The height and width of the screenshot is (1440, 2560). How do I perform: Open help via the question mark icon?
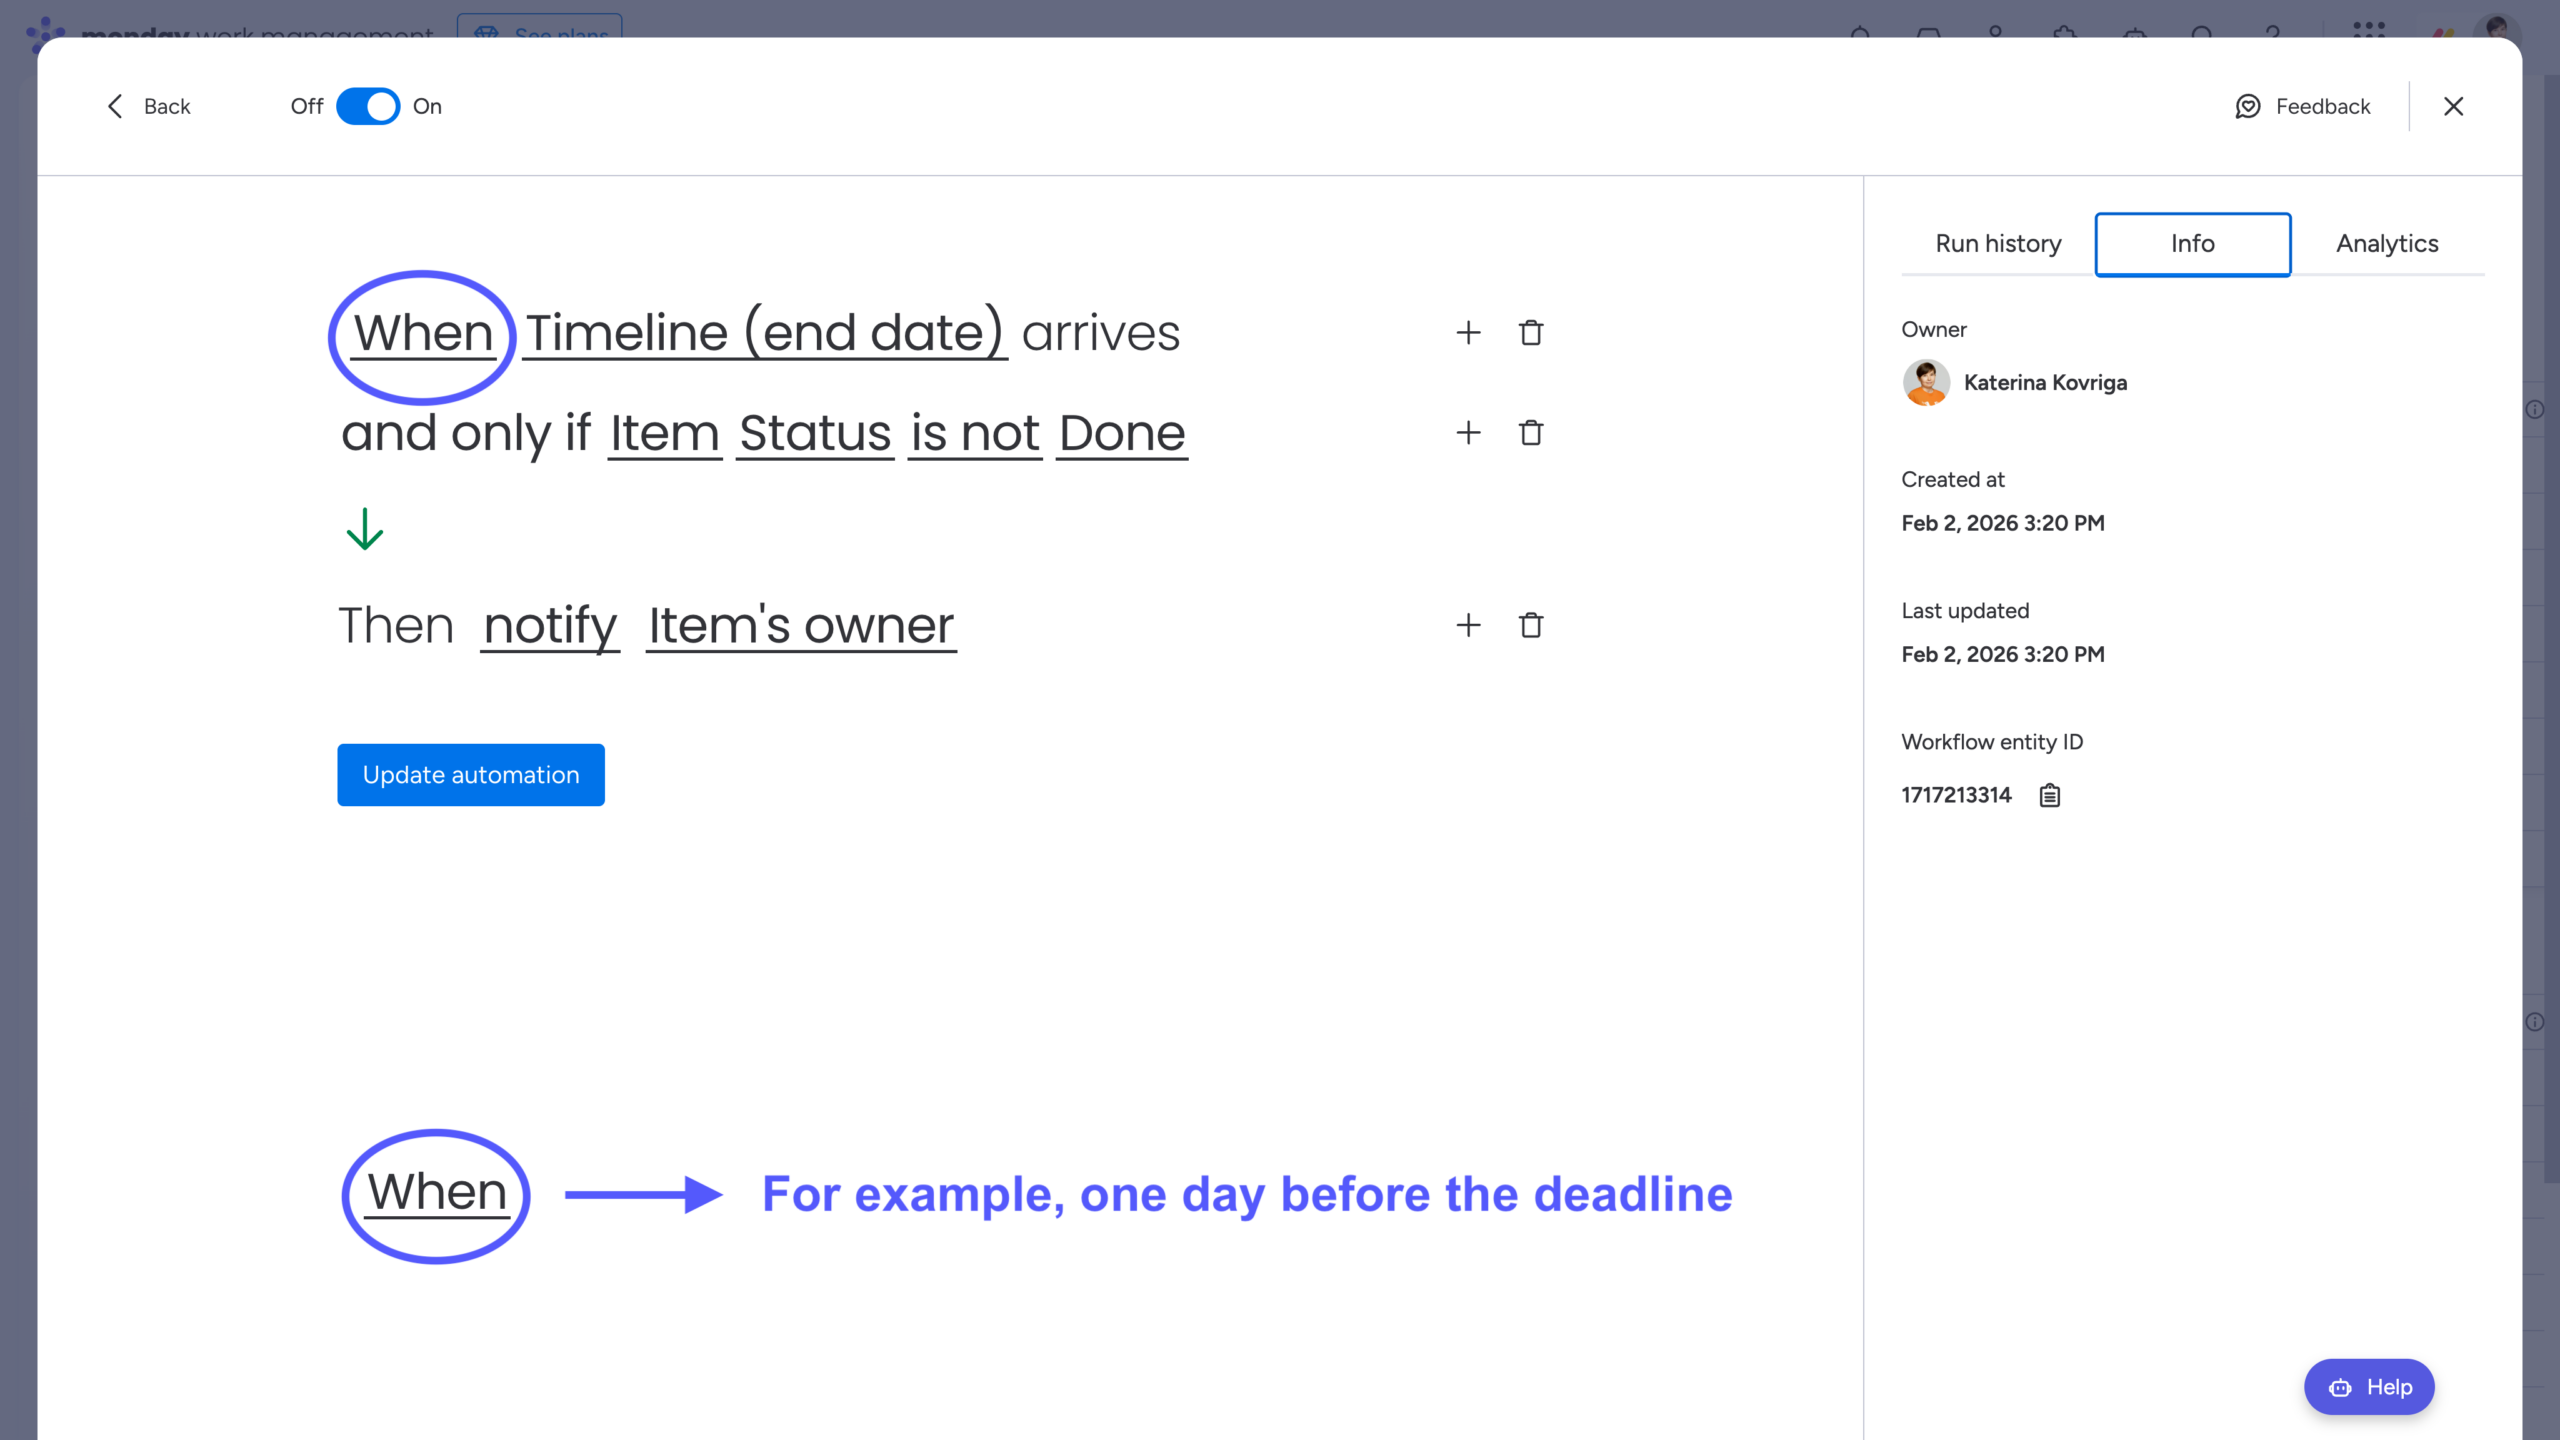2272,32
